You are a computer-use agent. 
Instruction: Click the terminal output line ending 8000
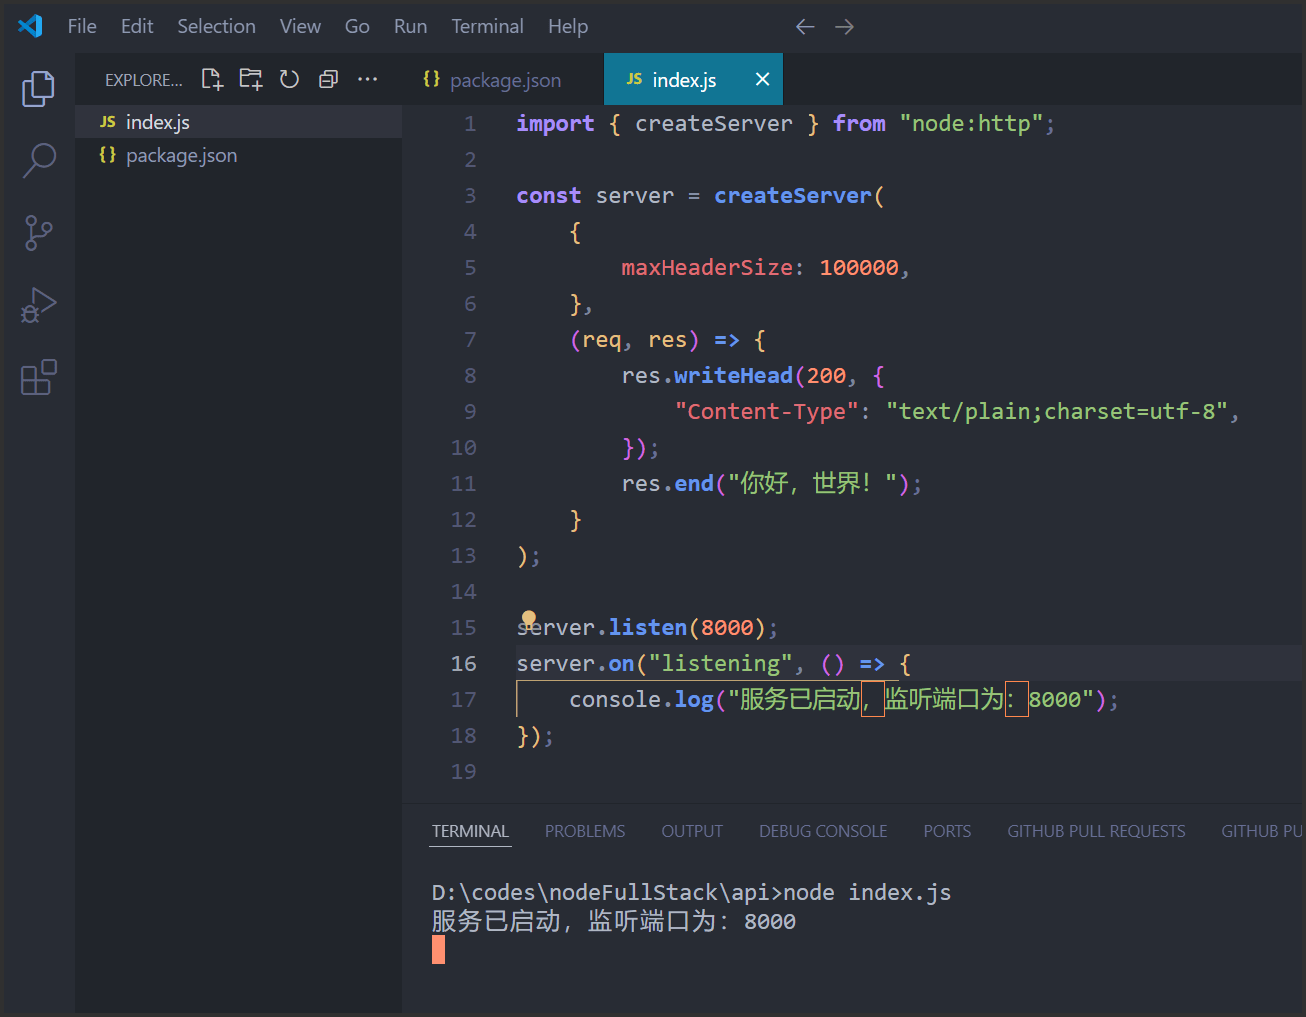pyautogui.click(x=613, y=921)
